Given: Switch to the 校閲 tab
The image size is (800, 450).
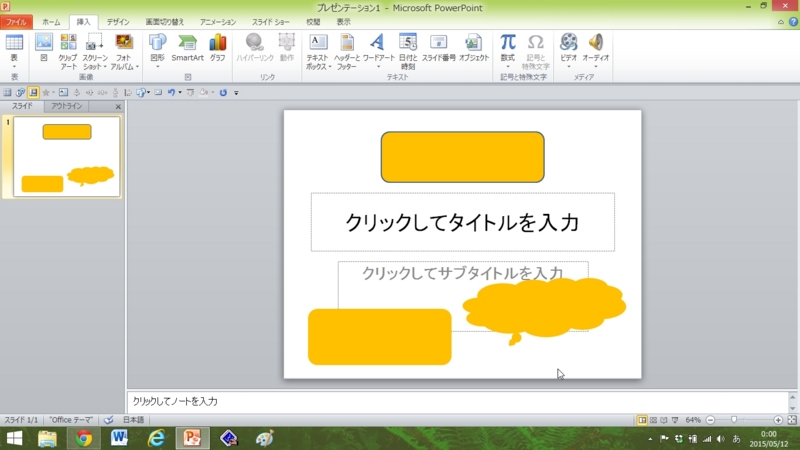Looking at the screenshot, I should click(x=313, y=22).
